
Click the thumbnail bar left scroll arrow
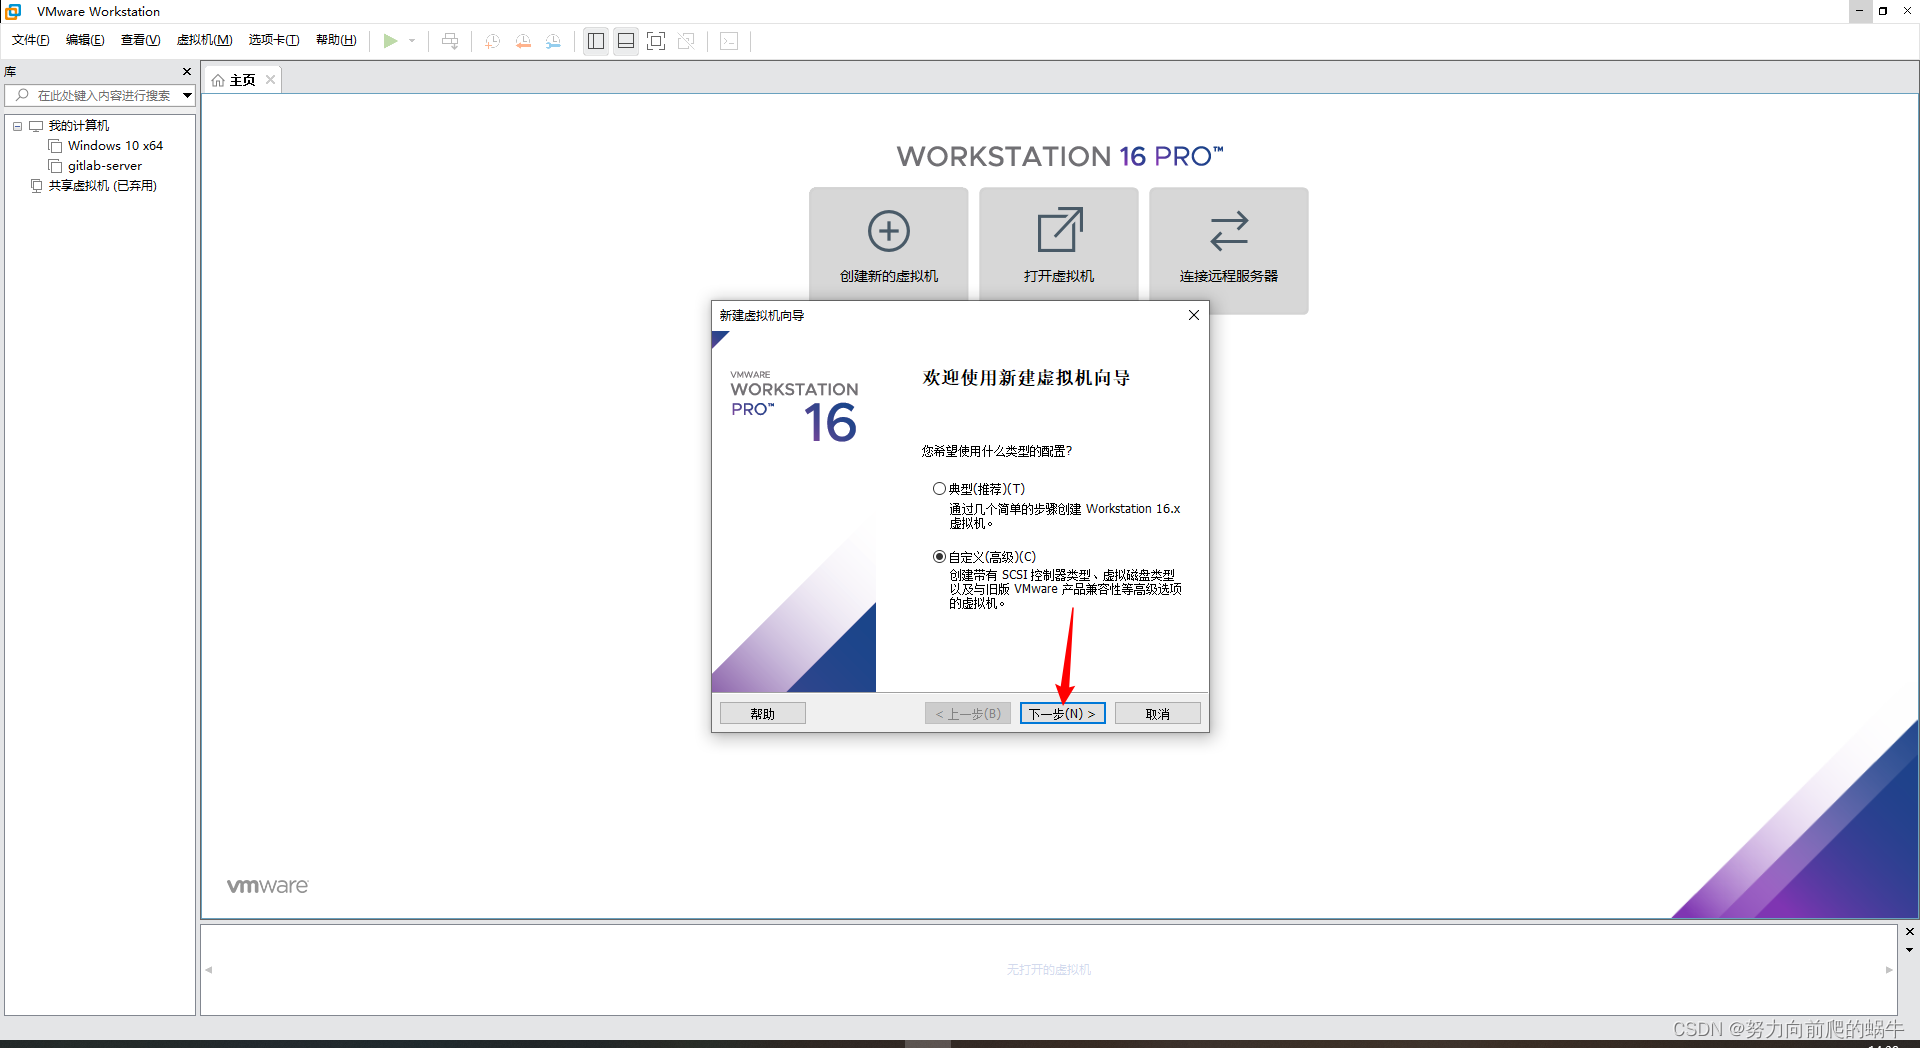(209, 969)
